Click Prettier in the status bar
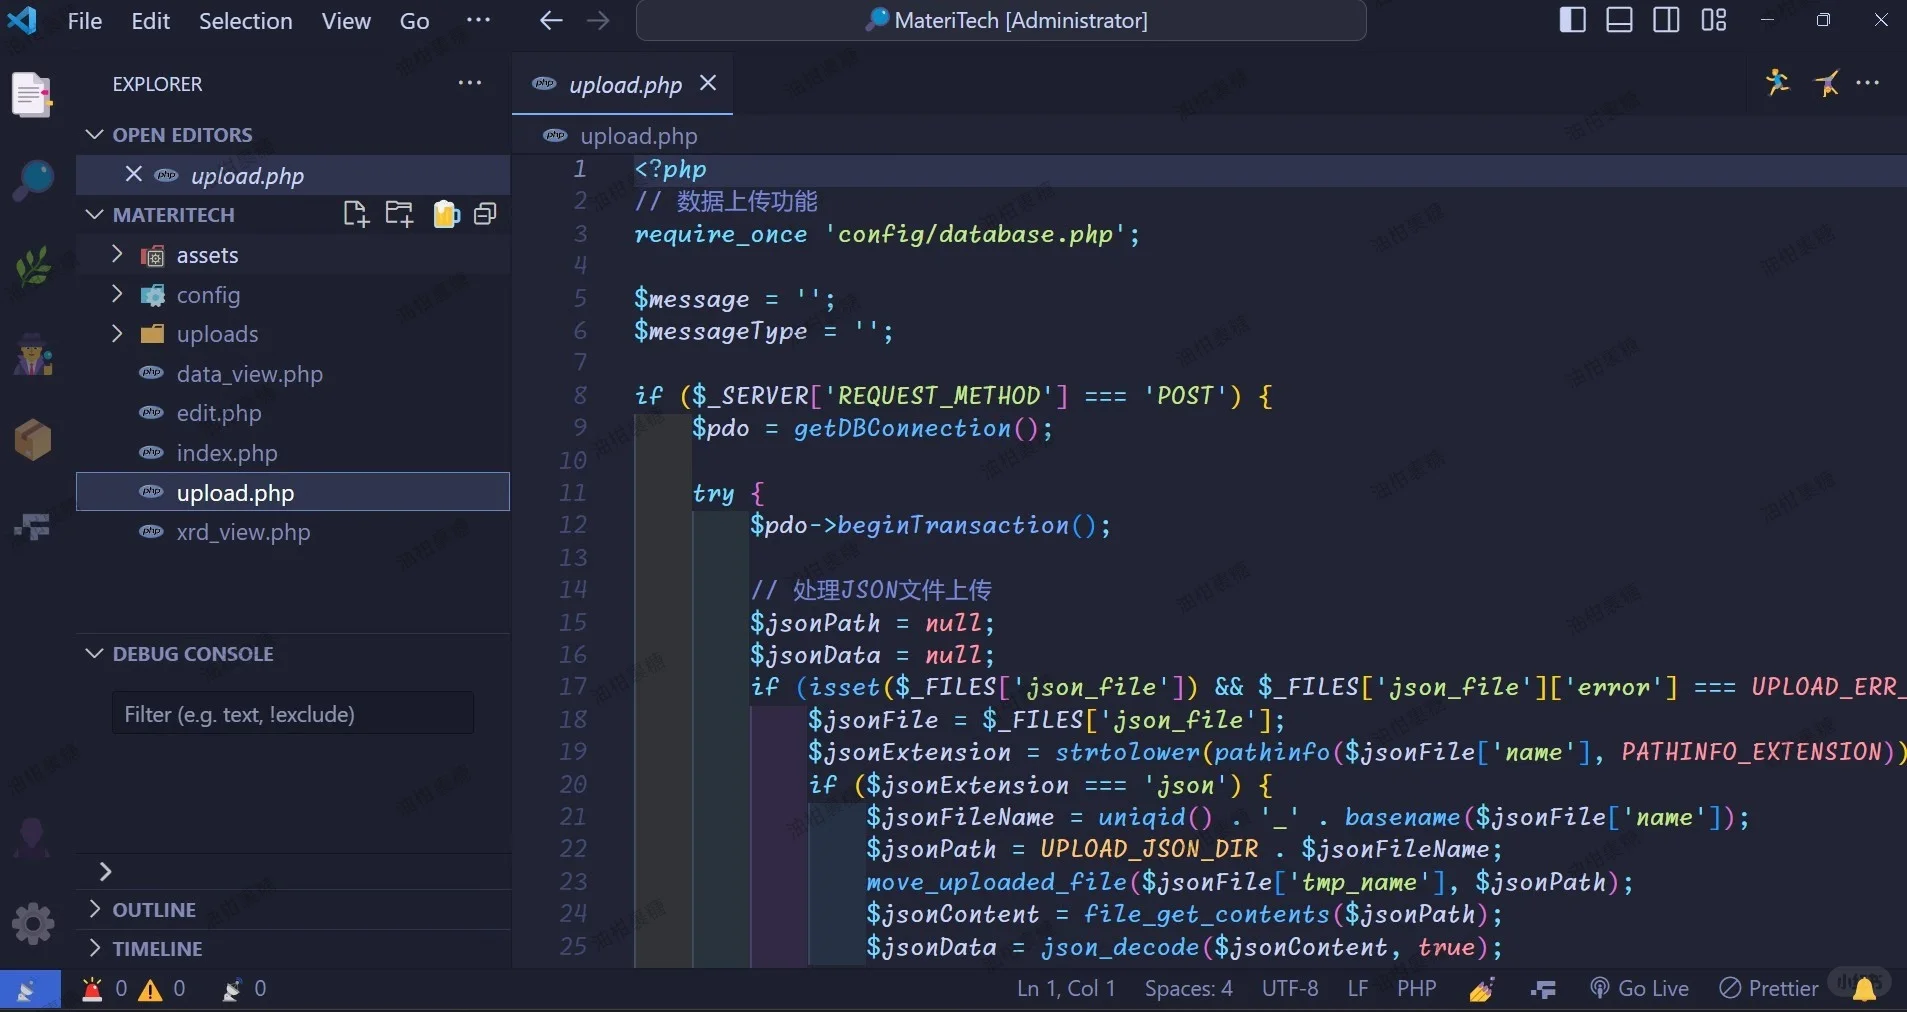Image resolution: width=1907 pixels, height=1012 pixels. coord(1769,989)
